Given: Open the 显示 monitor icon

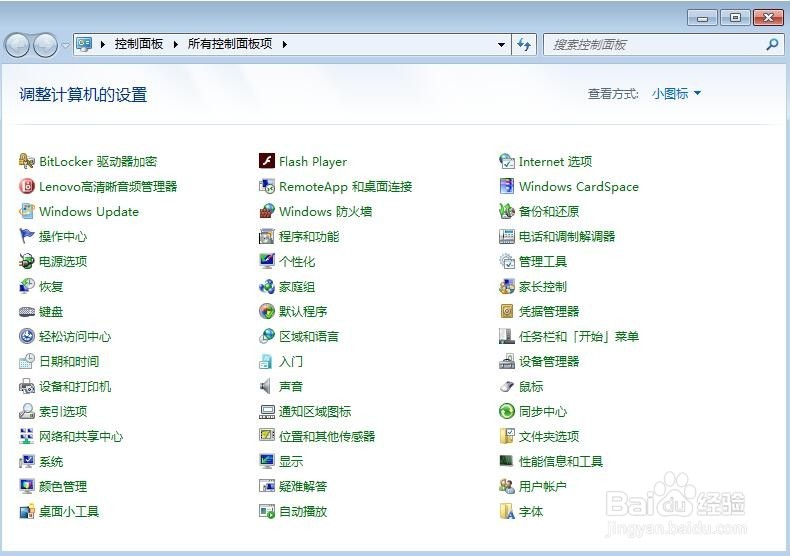Looking at the screenshot, I should click(x=267, y=461).
